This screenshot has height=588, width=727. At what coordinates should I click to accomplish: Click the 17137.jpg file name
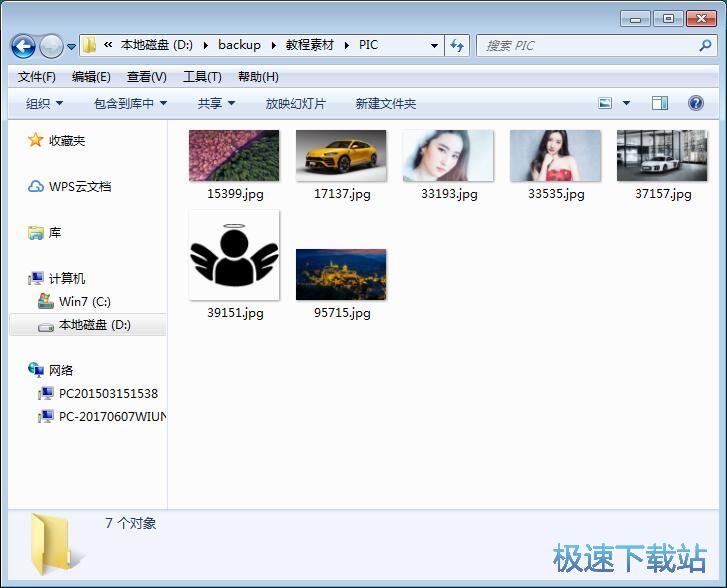(342, 194)
